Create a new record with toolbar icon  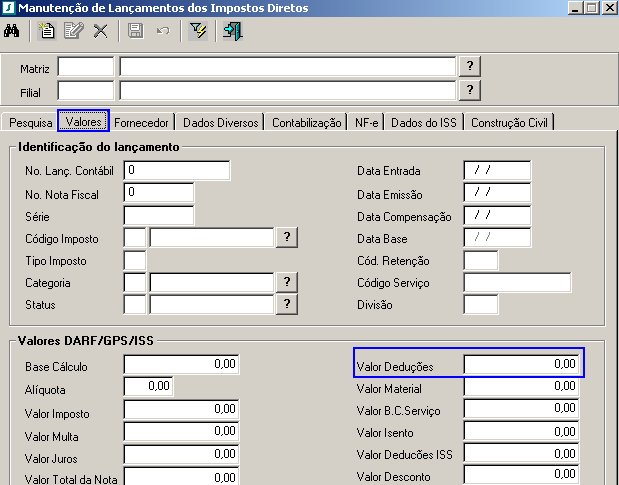coord(46,31)
